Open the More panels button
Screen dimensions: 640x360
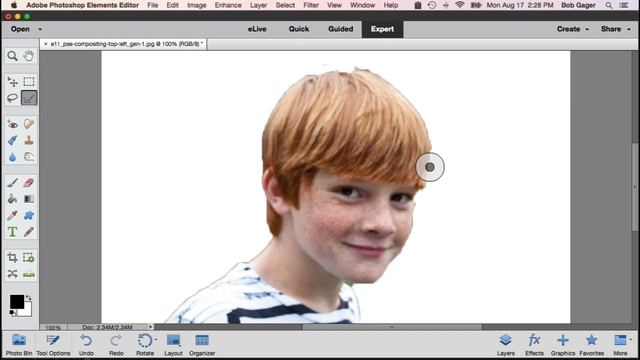(620, 345)
